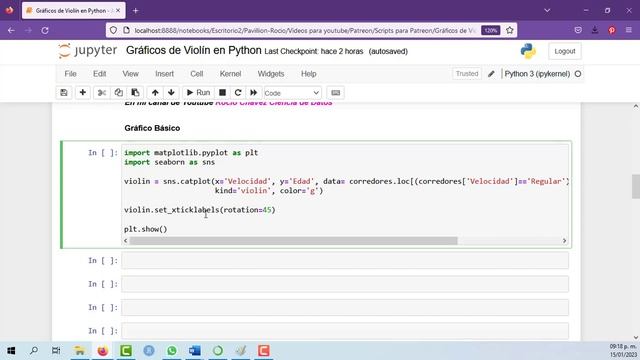
Task: Restart kernel and run all cells icon
Action: tap(253, 93)
